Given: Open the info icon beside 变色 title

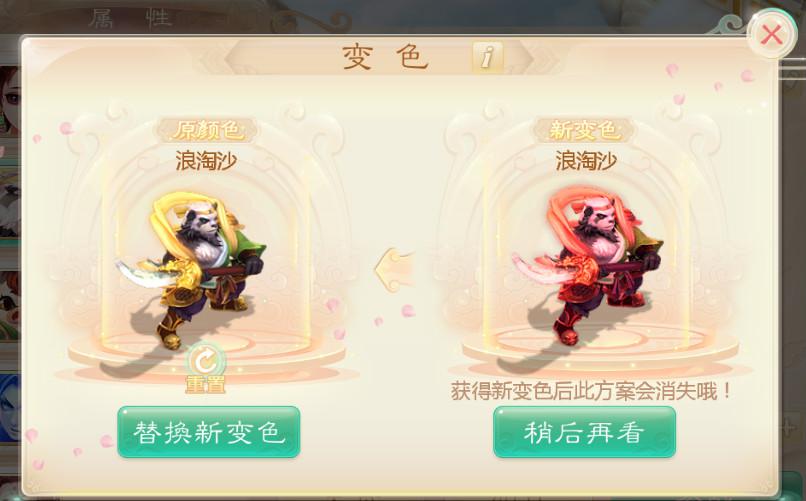Looking at the screenshot, I should click(x=487, y=57).
